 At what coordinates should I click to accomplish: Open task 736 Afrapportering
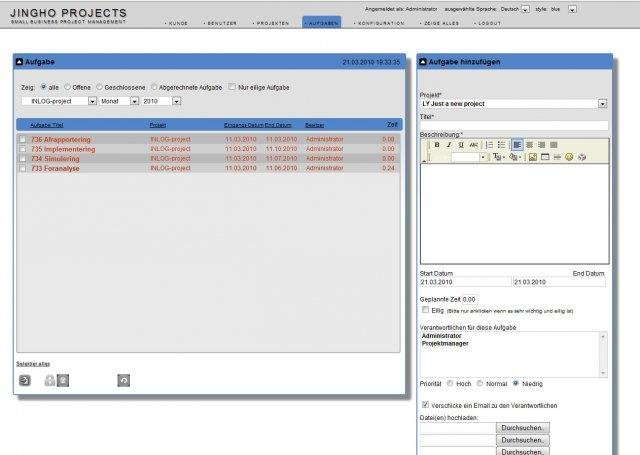point(61,140)
